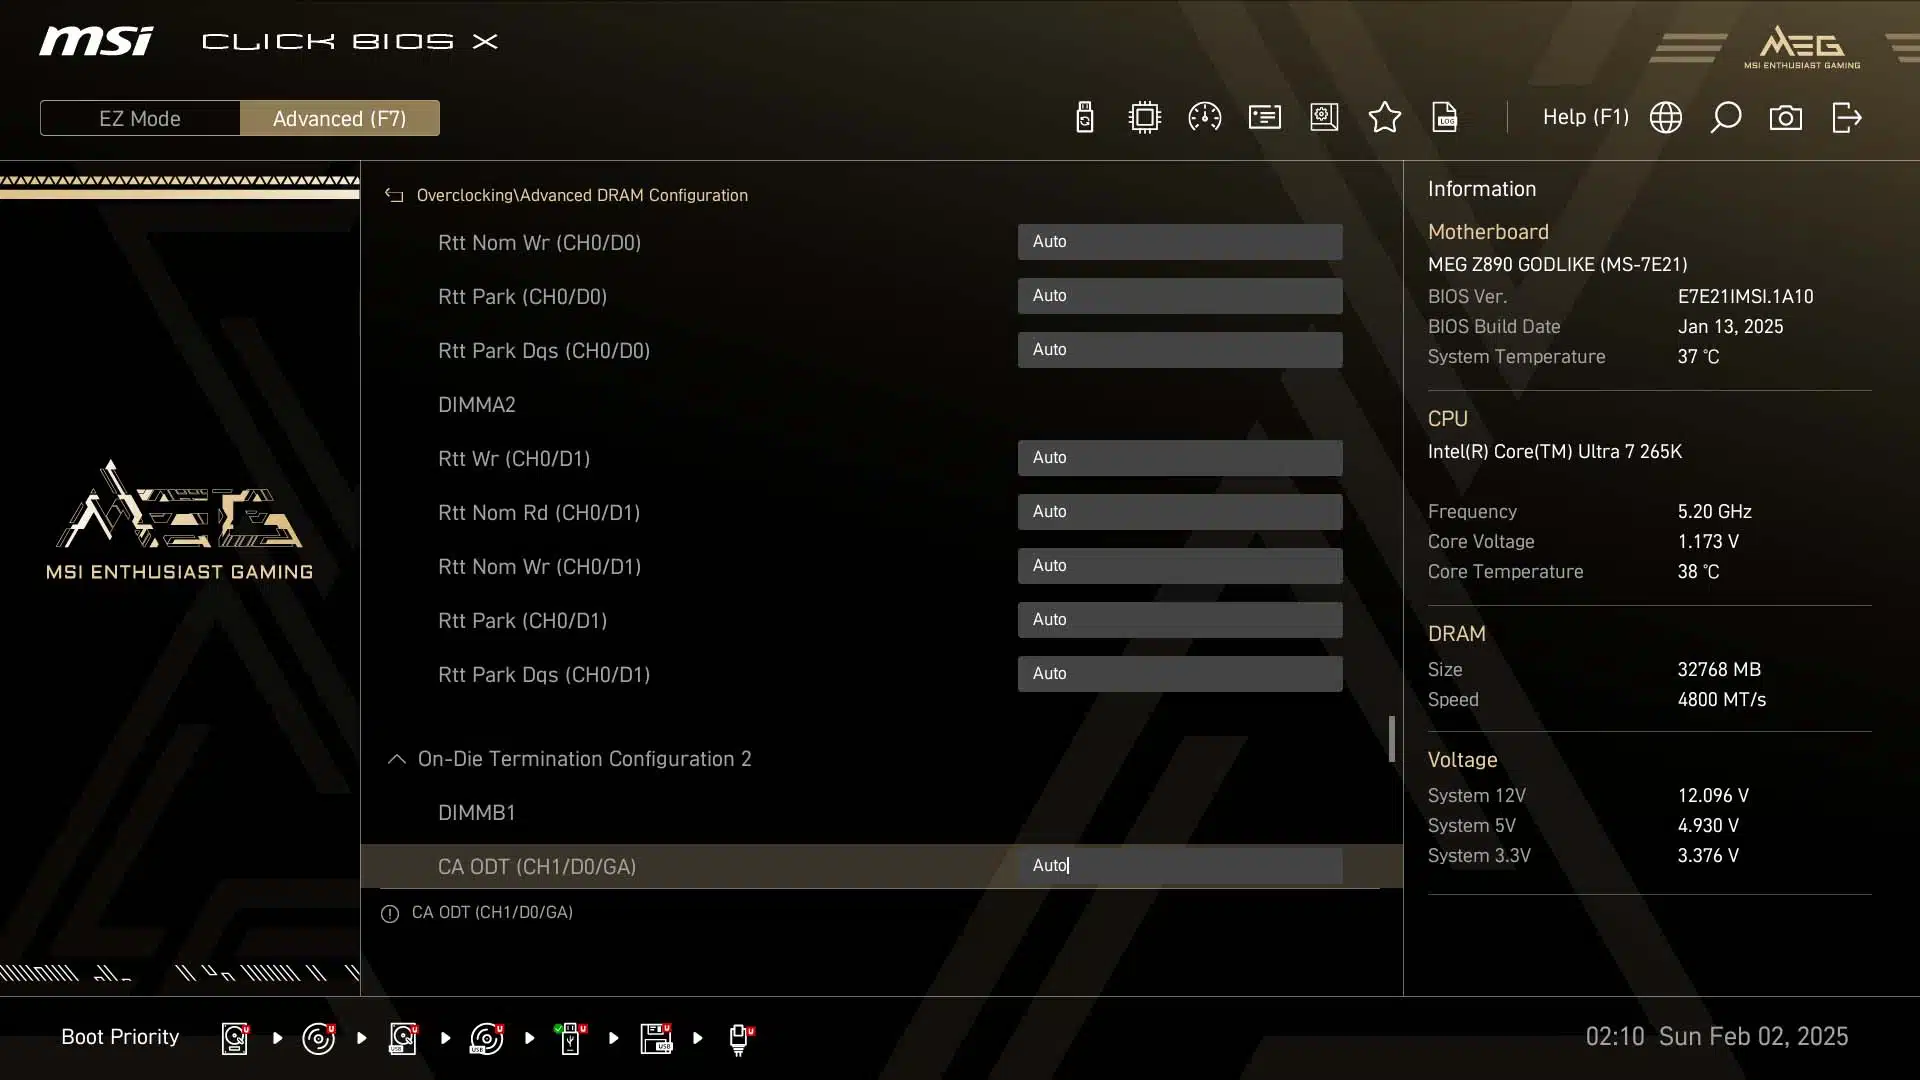Click the System 3.3V value 3.376 V
Viewport: 1920px width, 1080px height.
pos(1708,856)
